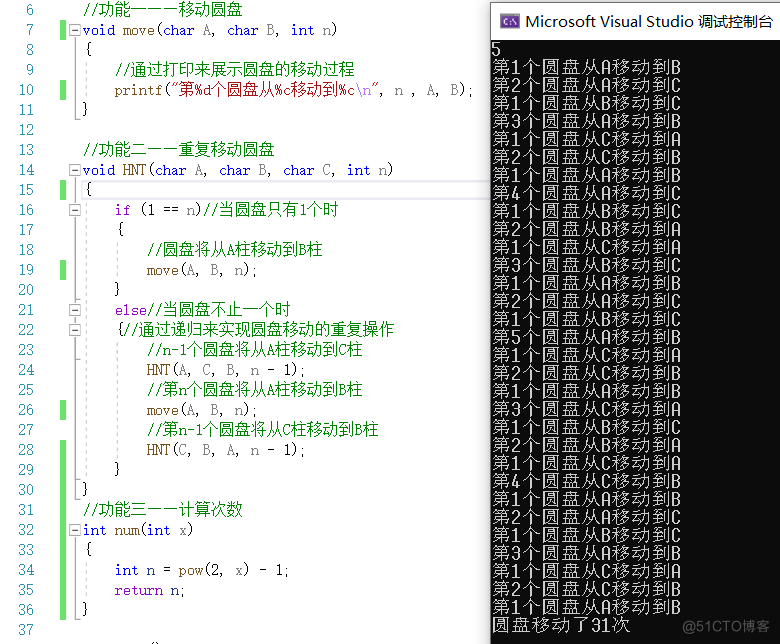The height and width of the screenshot is (644, 780).
Task: Click console line 第4个圆盘从A移动到C
Action: coord(586,193)
